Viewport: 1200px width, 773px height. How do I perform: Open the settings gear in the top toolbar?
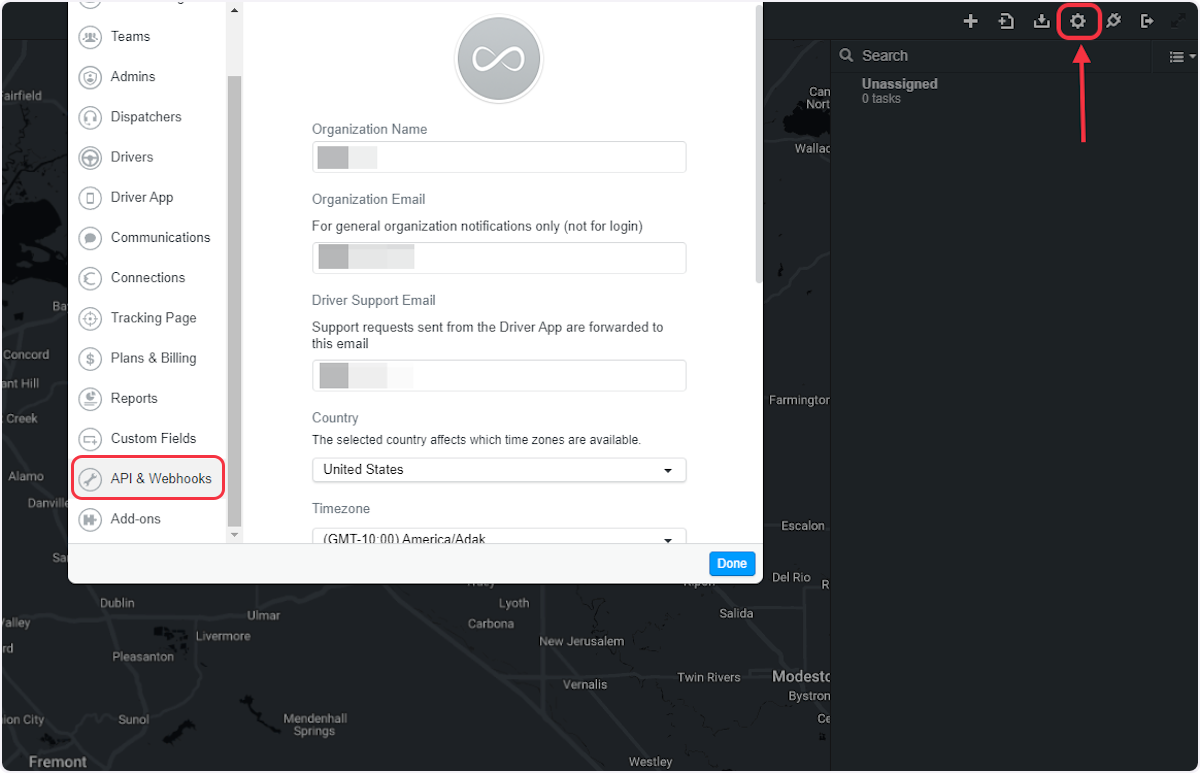point(1078,20)
